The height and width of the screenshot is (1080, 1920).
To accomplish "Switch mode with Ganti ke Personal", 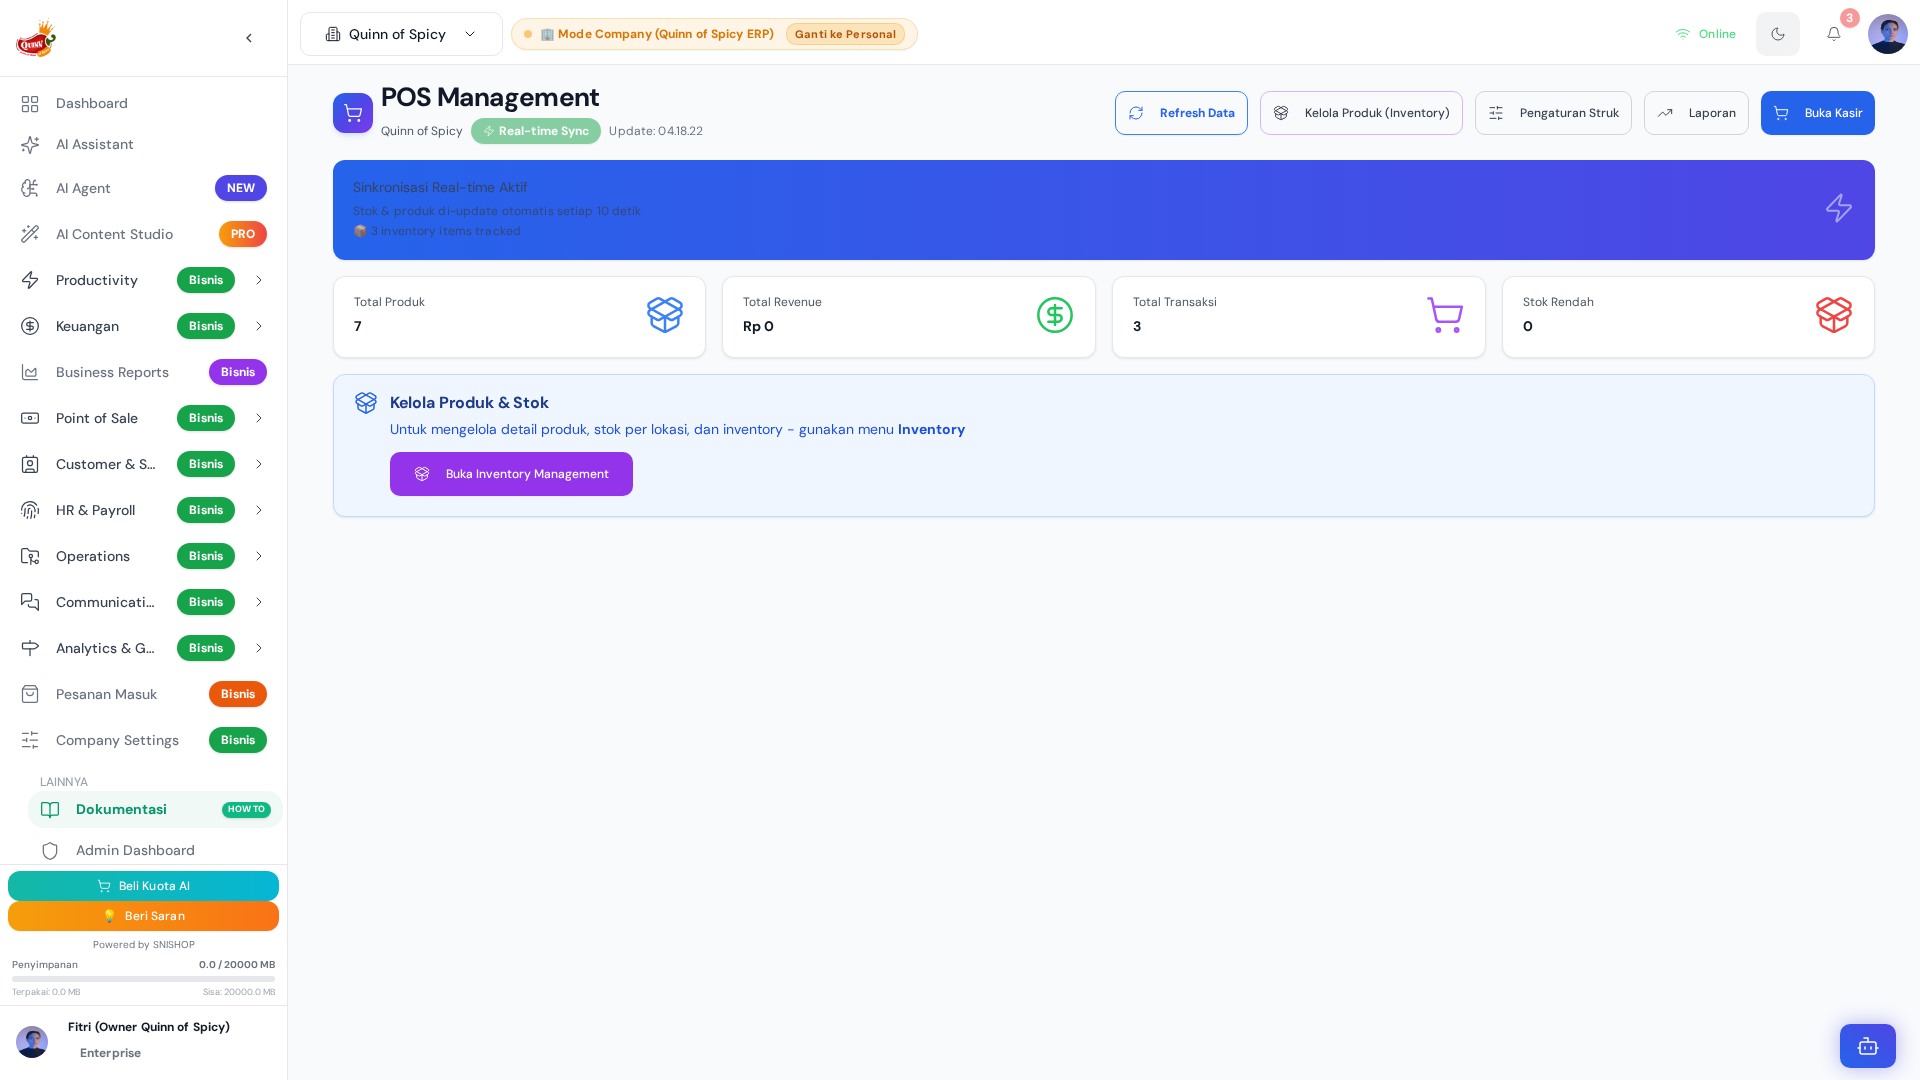I will tap(845, 34).
